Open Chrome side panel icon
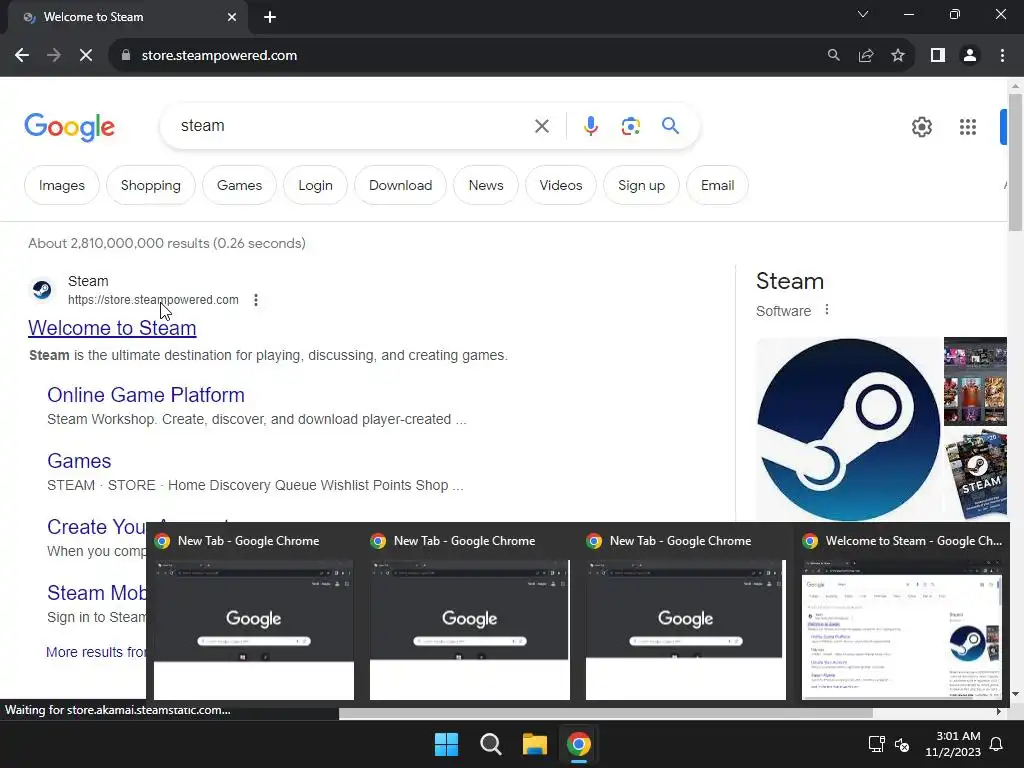Screen dimensions: 1024x768 click(938, 56)
